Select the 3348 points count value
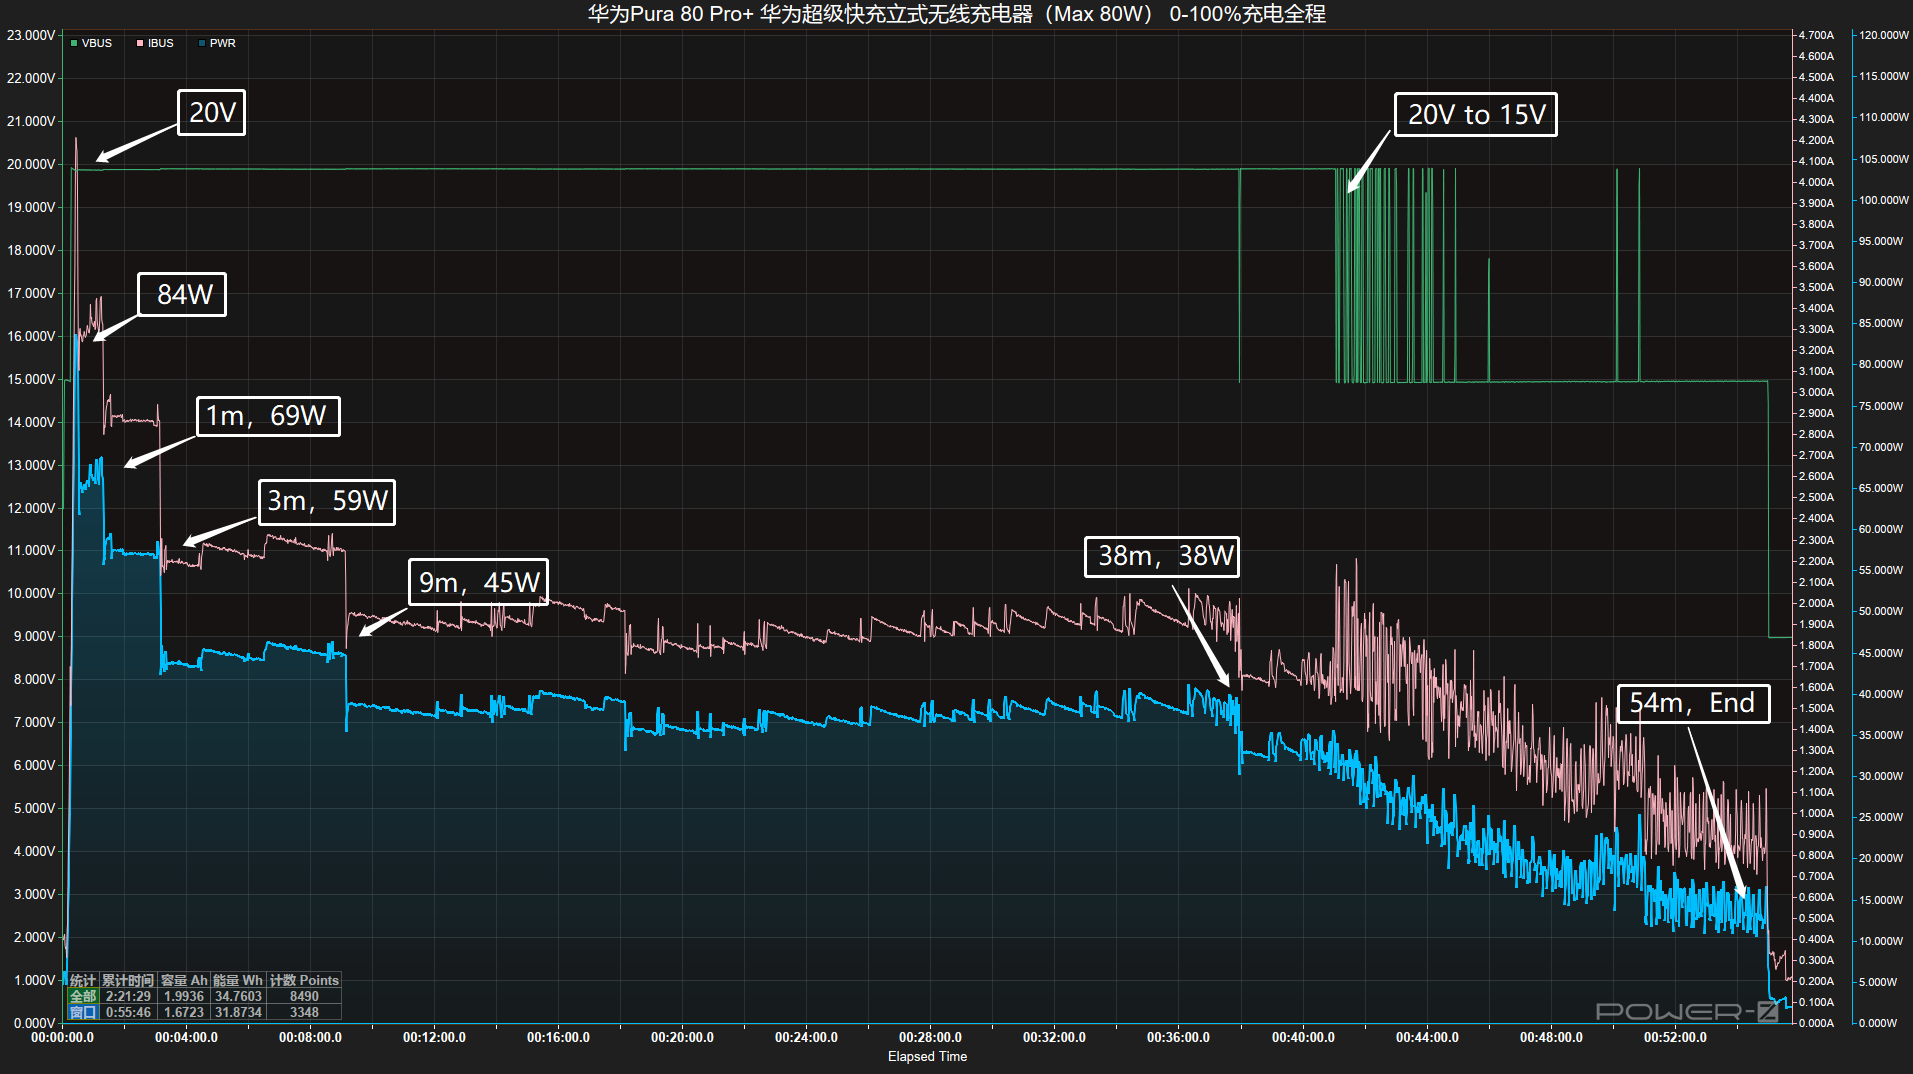Viewport: 1913px width, 1074px height. tap(304, 1012)
